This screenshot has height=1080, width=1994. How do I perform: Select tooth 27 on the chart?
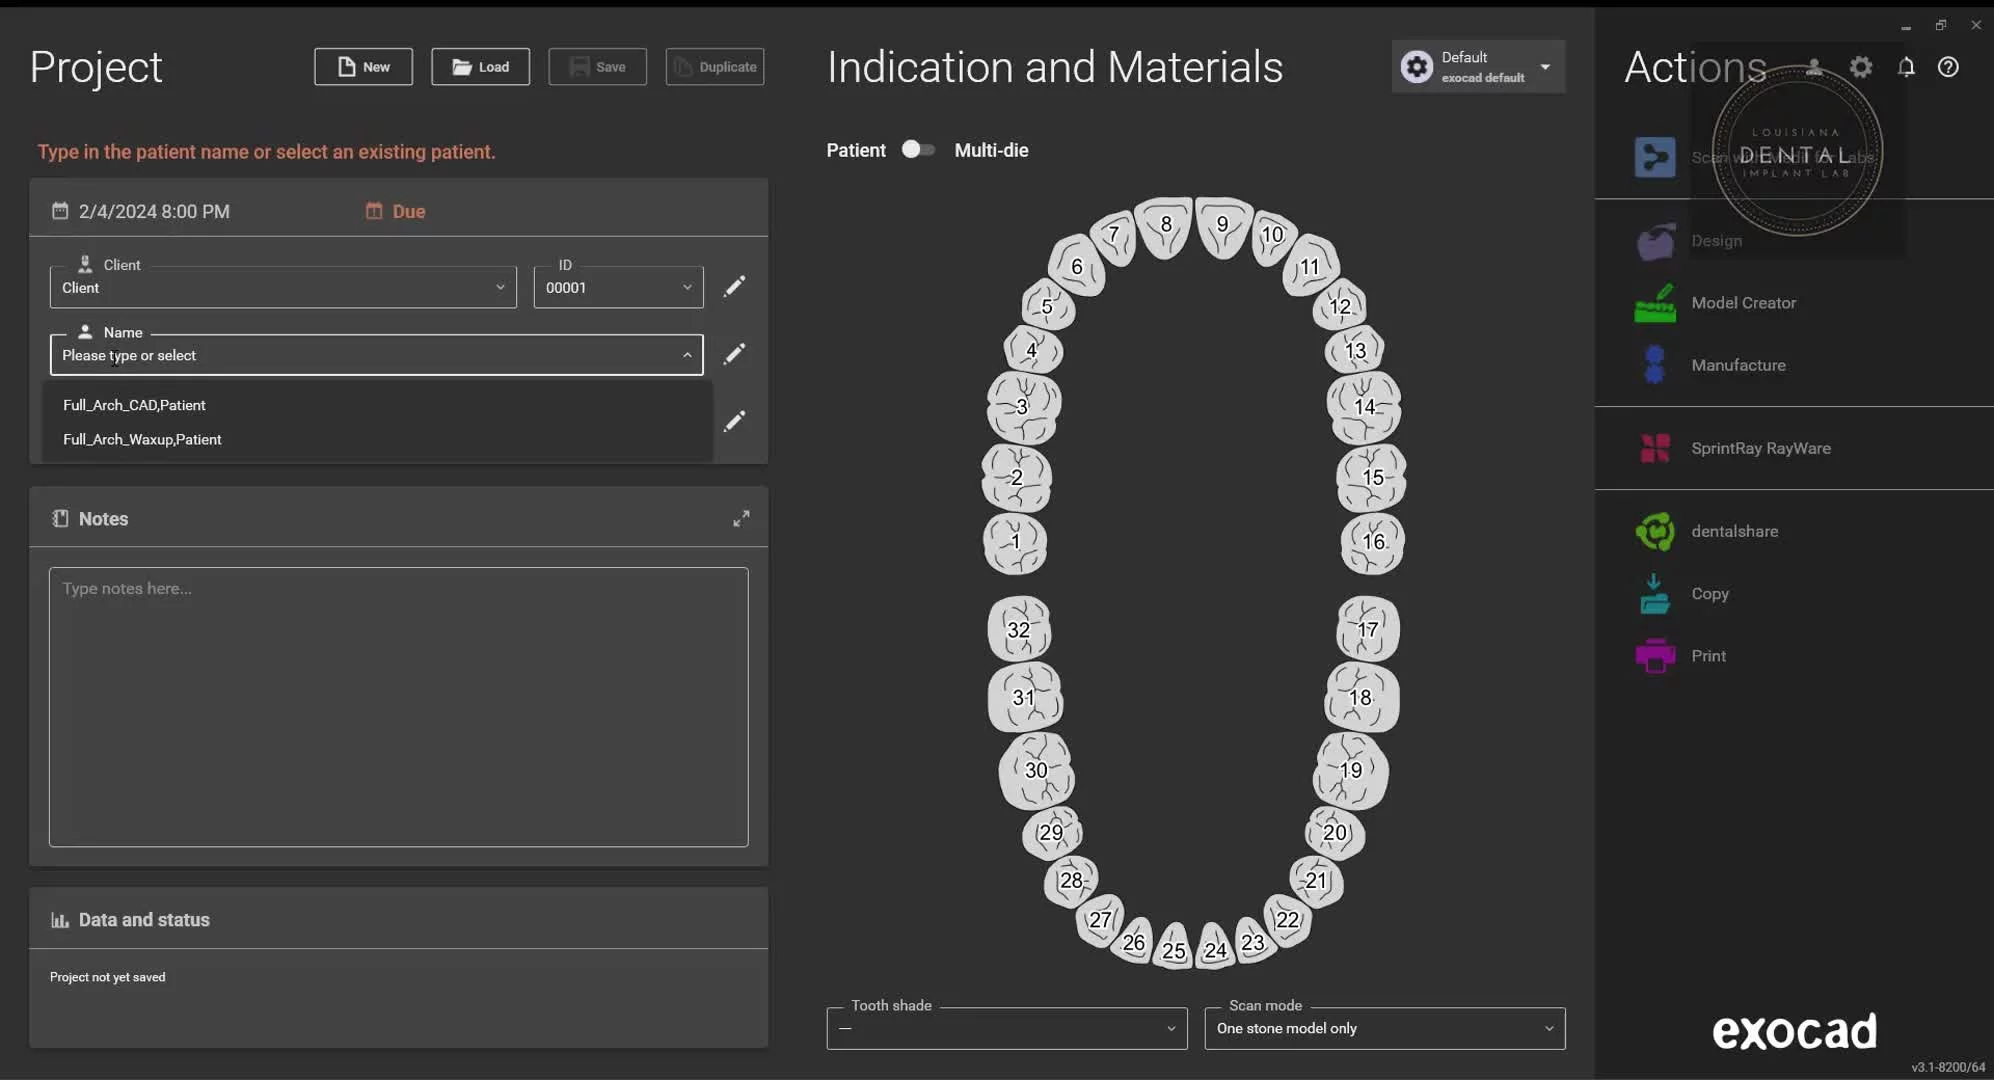coord(1100,919)
